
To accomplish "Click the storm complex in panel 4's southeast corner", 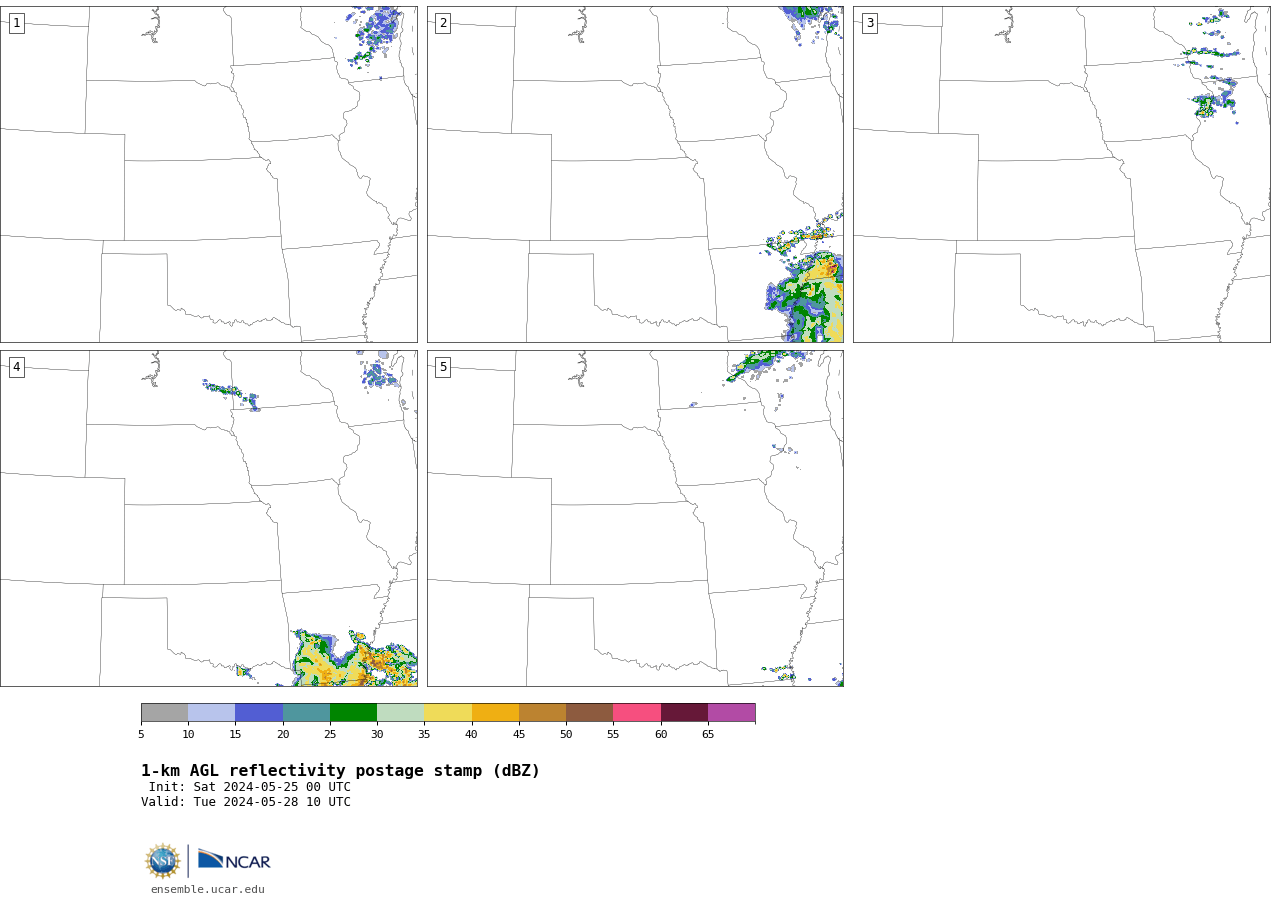I will (x=355, y=659).
